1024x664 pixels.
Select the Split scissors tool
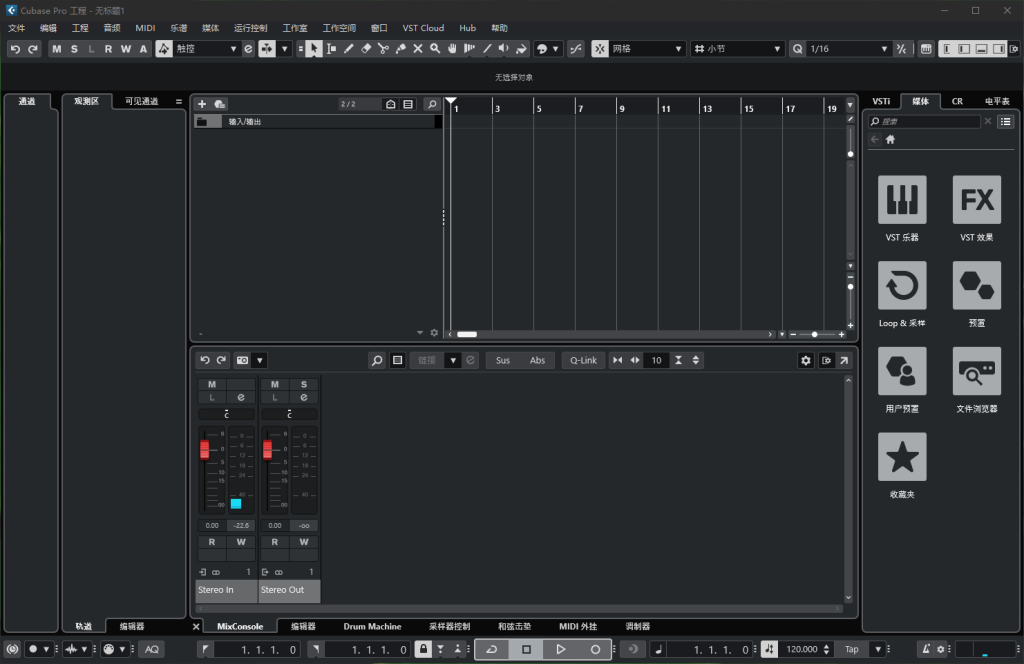pos(383,49)
